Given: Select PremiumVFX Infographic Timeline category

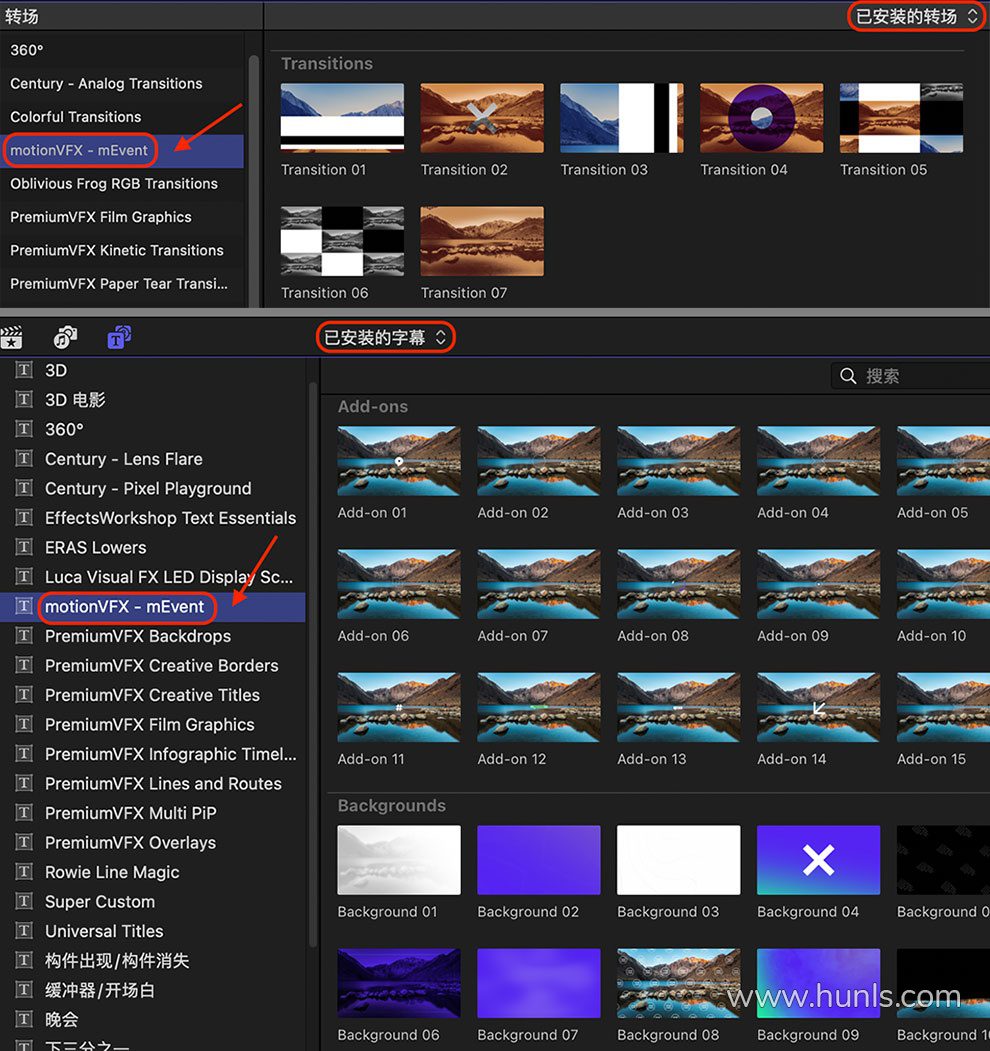Looking at the screenshot, I should [153, 753].
